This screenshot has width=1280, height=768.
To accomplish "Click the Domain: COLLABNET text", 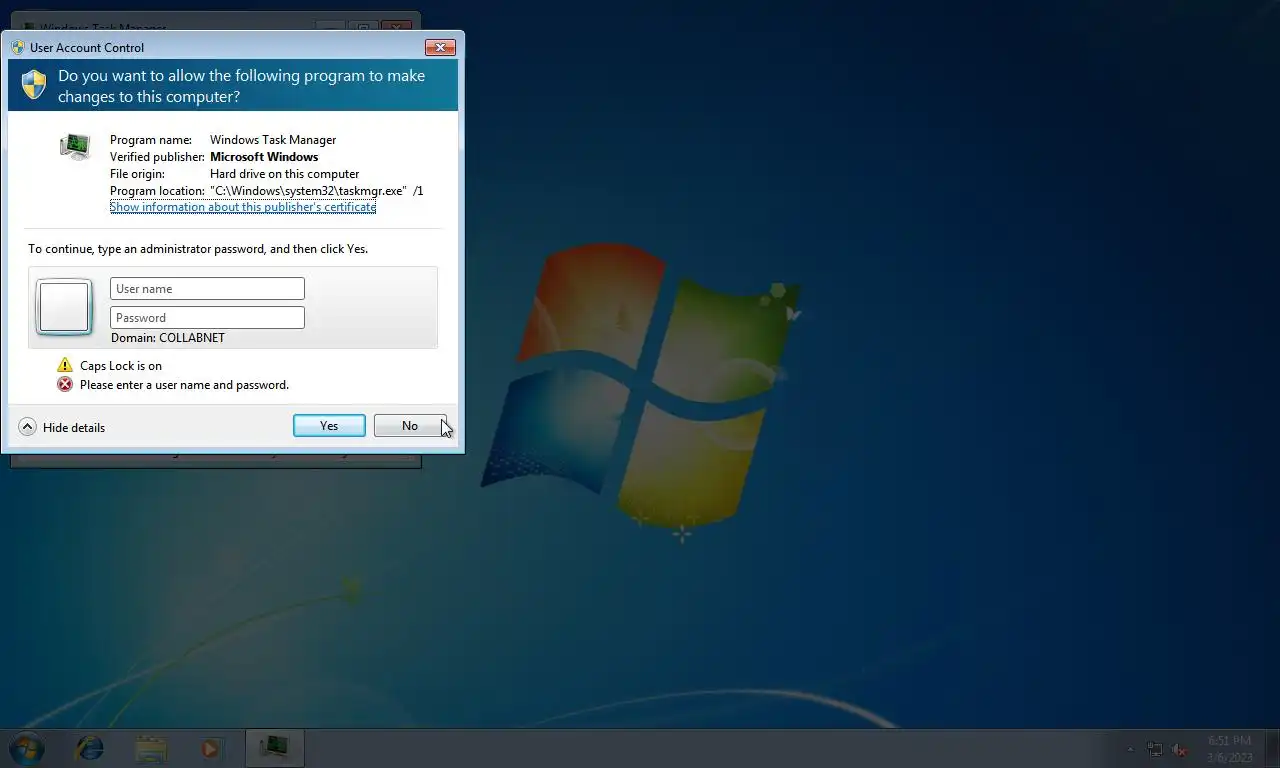I will coord(168,338).
